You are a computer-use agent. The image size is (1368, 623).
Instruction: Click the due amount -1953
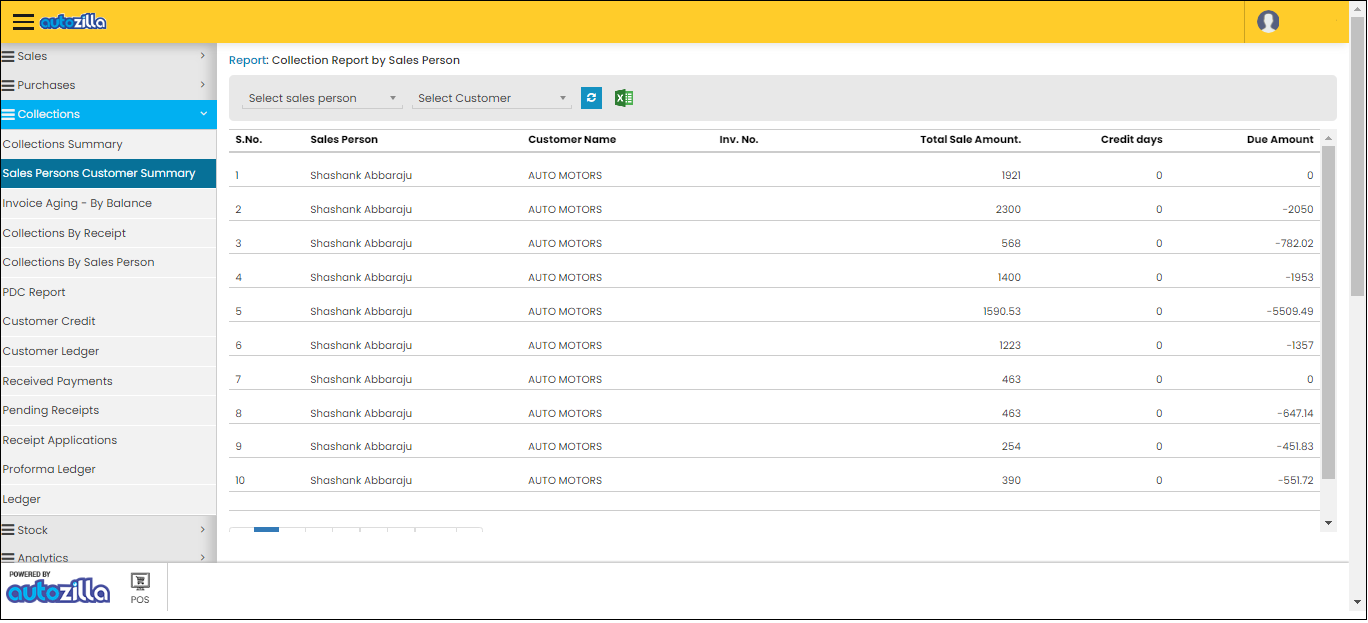[x=1300, y=277]
